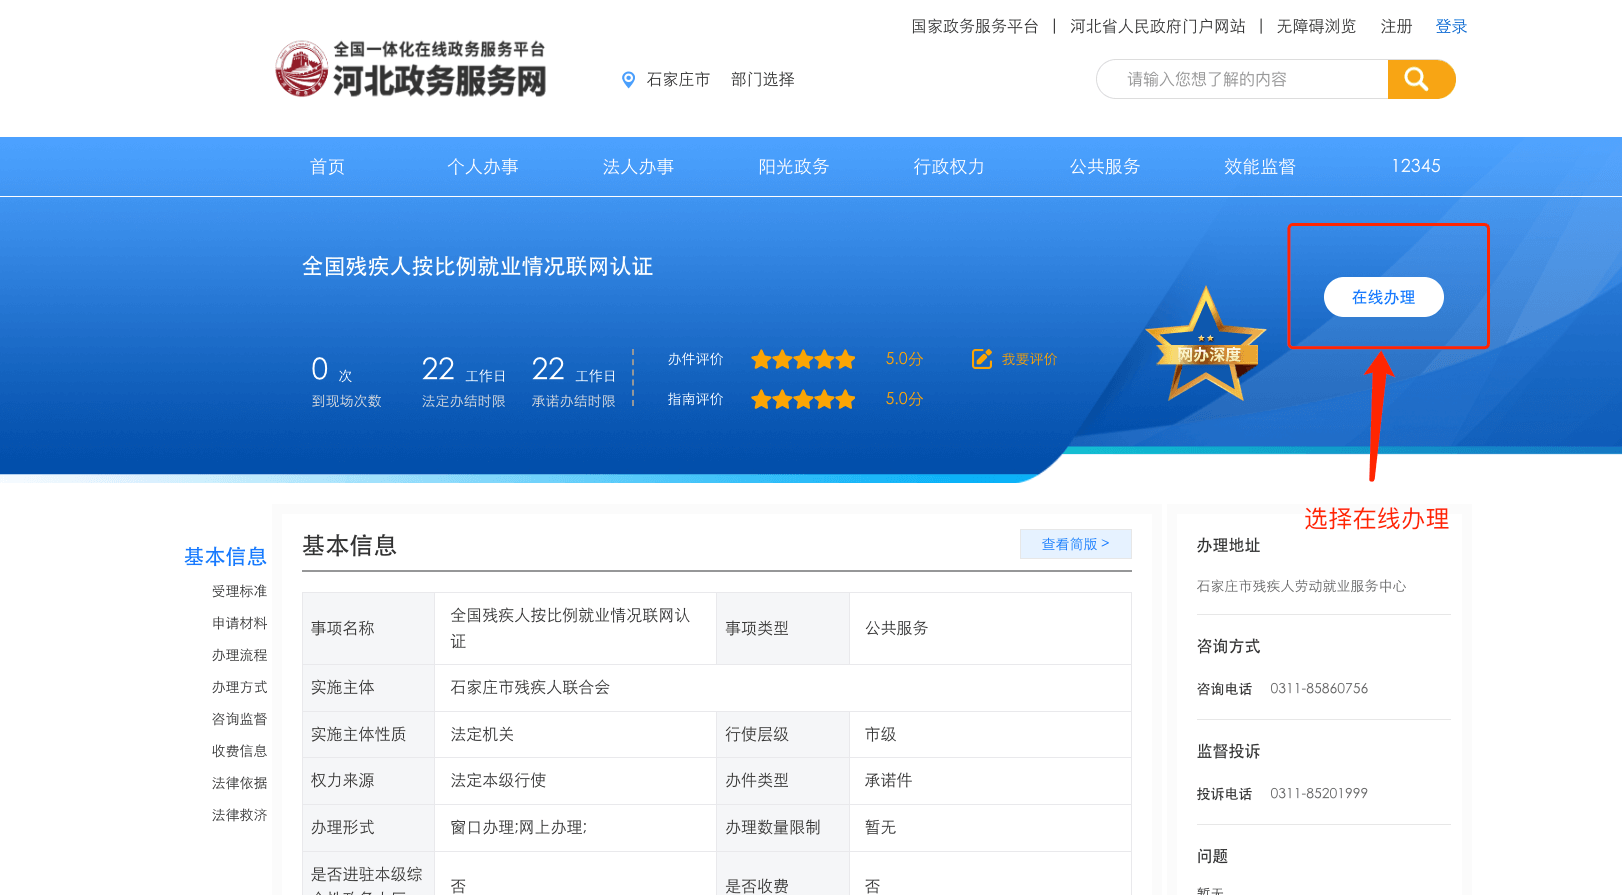Image resolution: width=1622 pixels, height=895 pixels.
Task: Jump to 办理流程 in the sidebar
Action: tap(239, 655)
